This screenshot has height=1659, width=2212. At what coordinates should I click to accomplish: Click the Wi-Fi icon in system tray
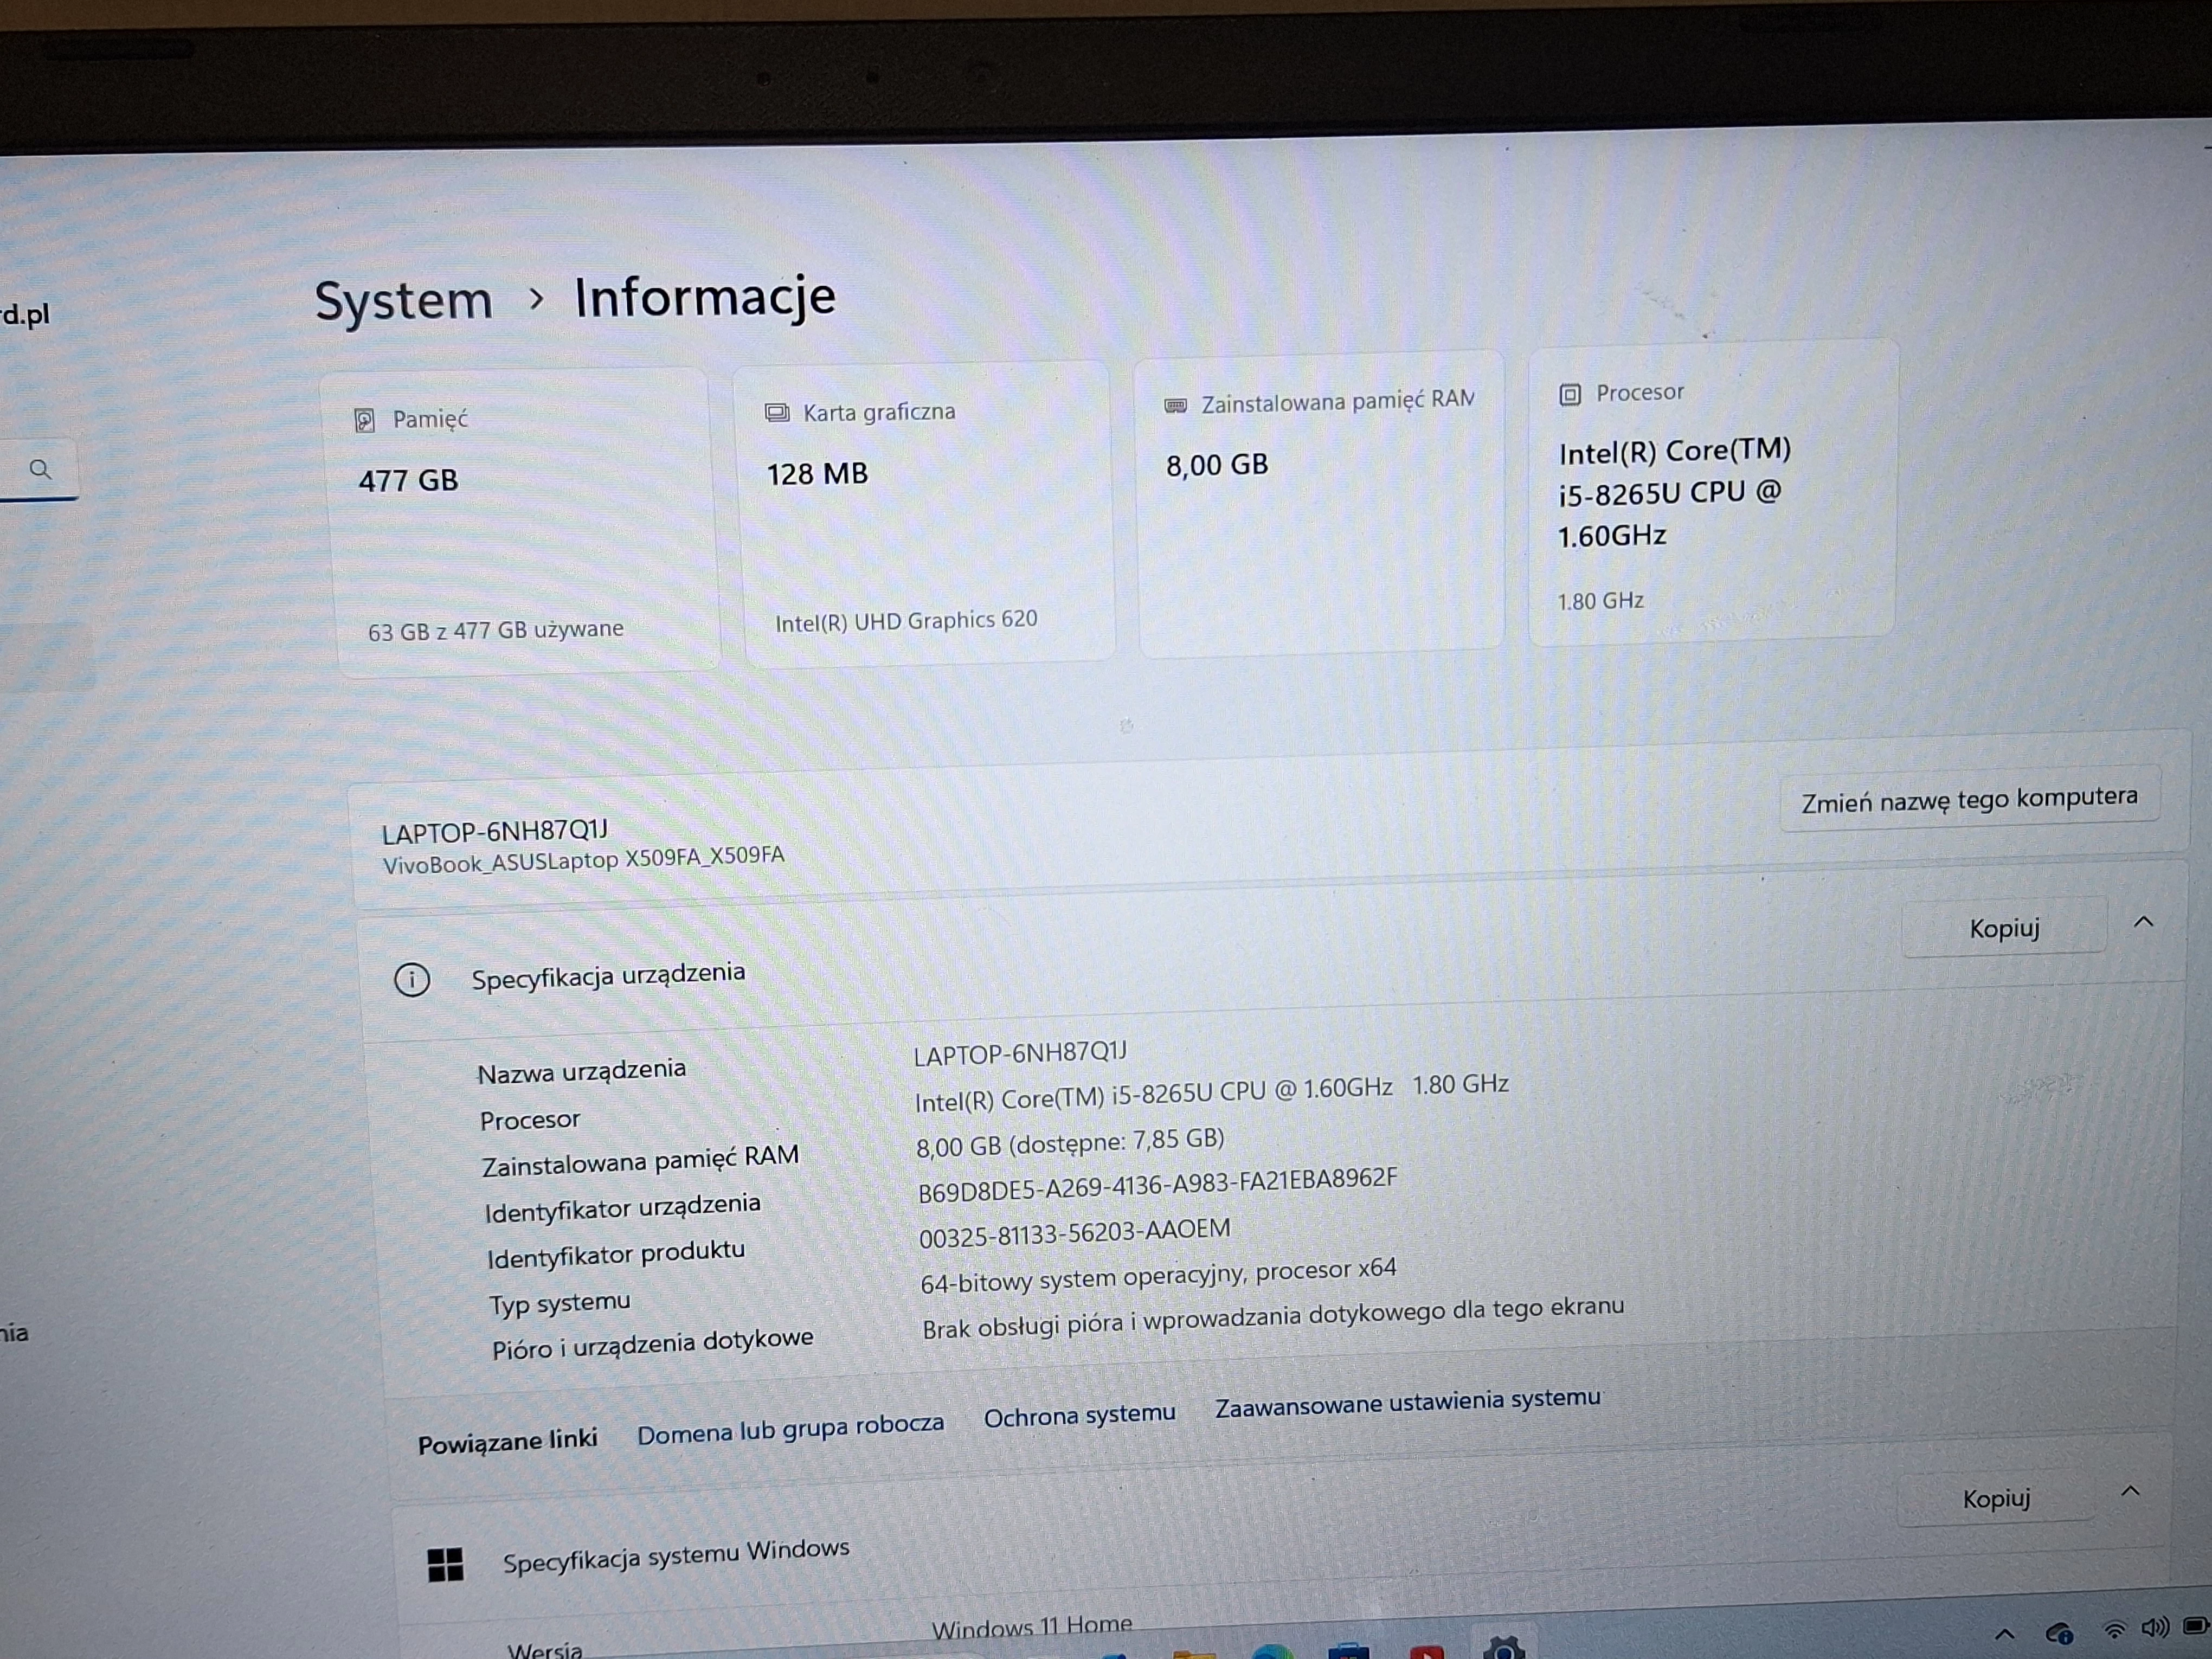(x=2113, y=1630)
